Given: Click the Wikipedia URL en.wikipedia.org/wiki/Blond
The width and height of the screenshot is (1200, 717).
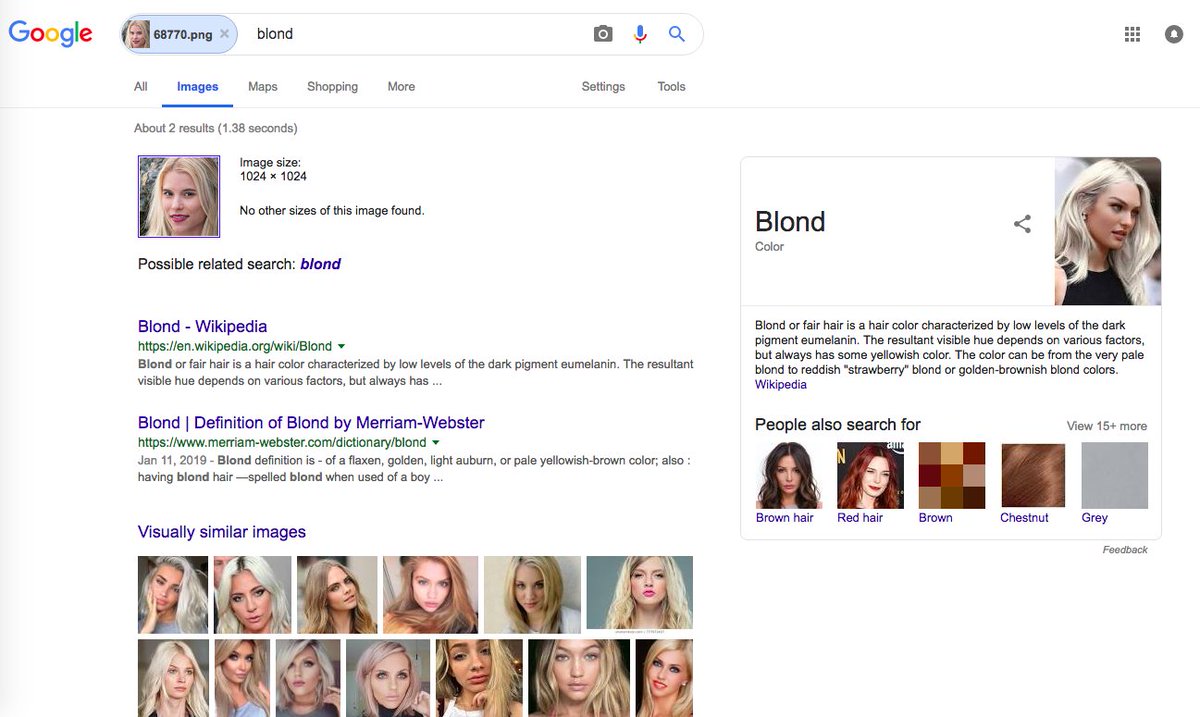Looking at the screenshot, I should click(x=235, y=346).
